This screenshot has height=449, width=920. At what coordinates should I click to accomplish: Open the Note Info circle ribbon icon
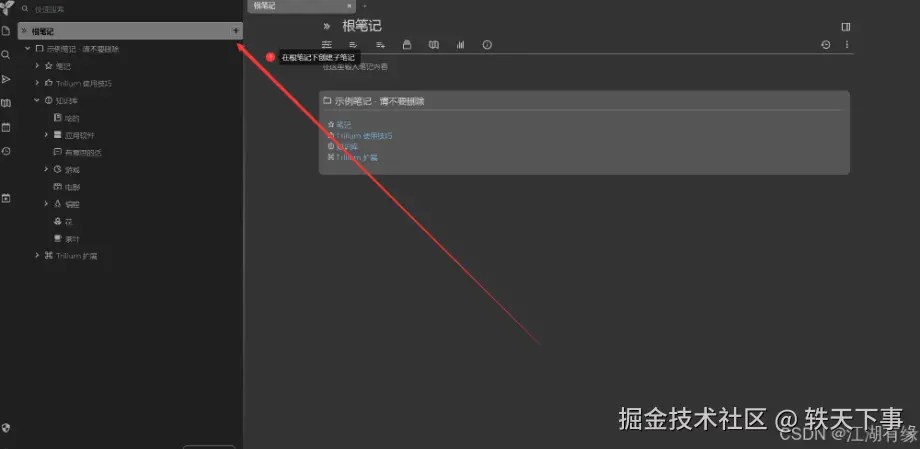point(487,45)
